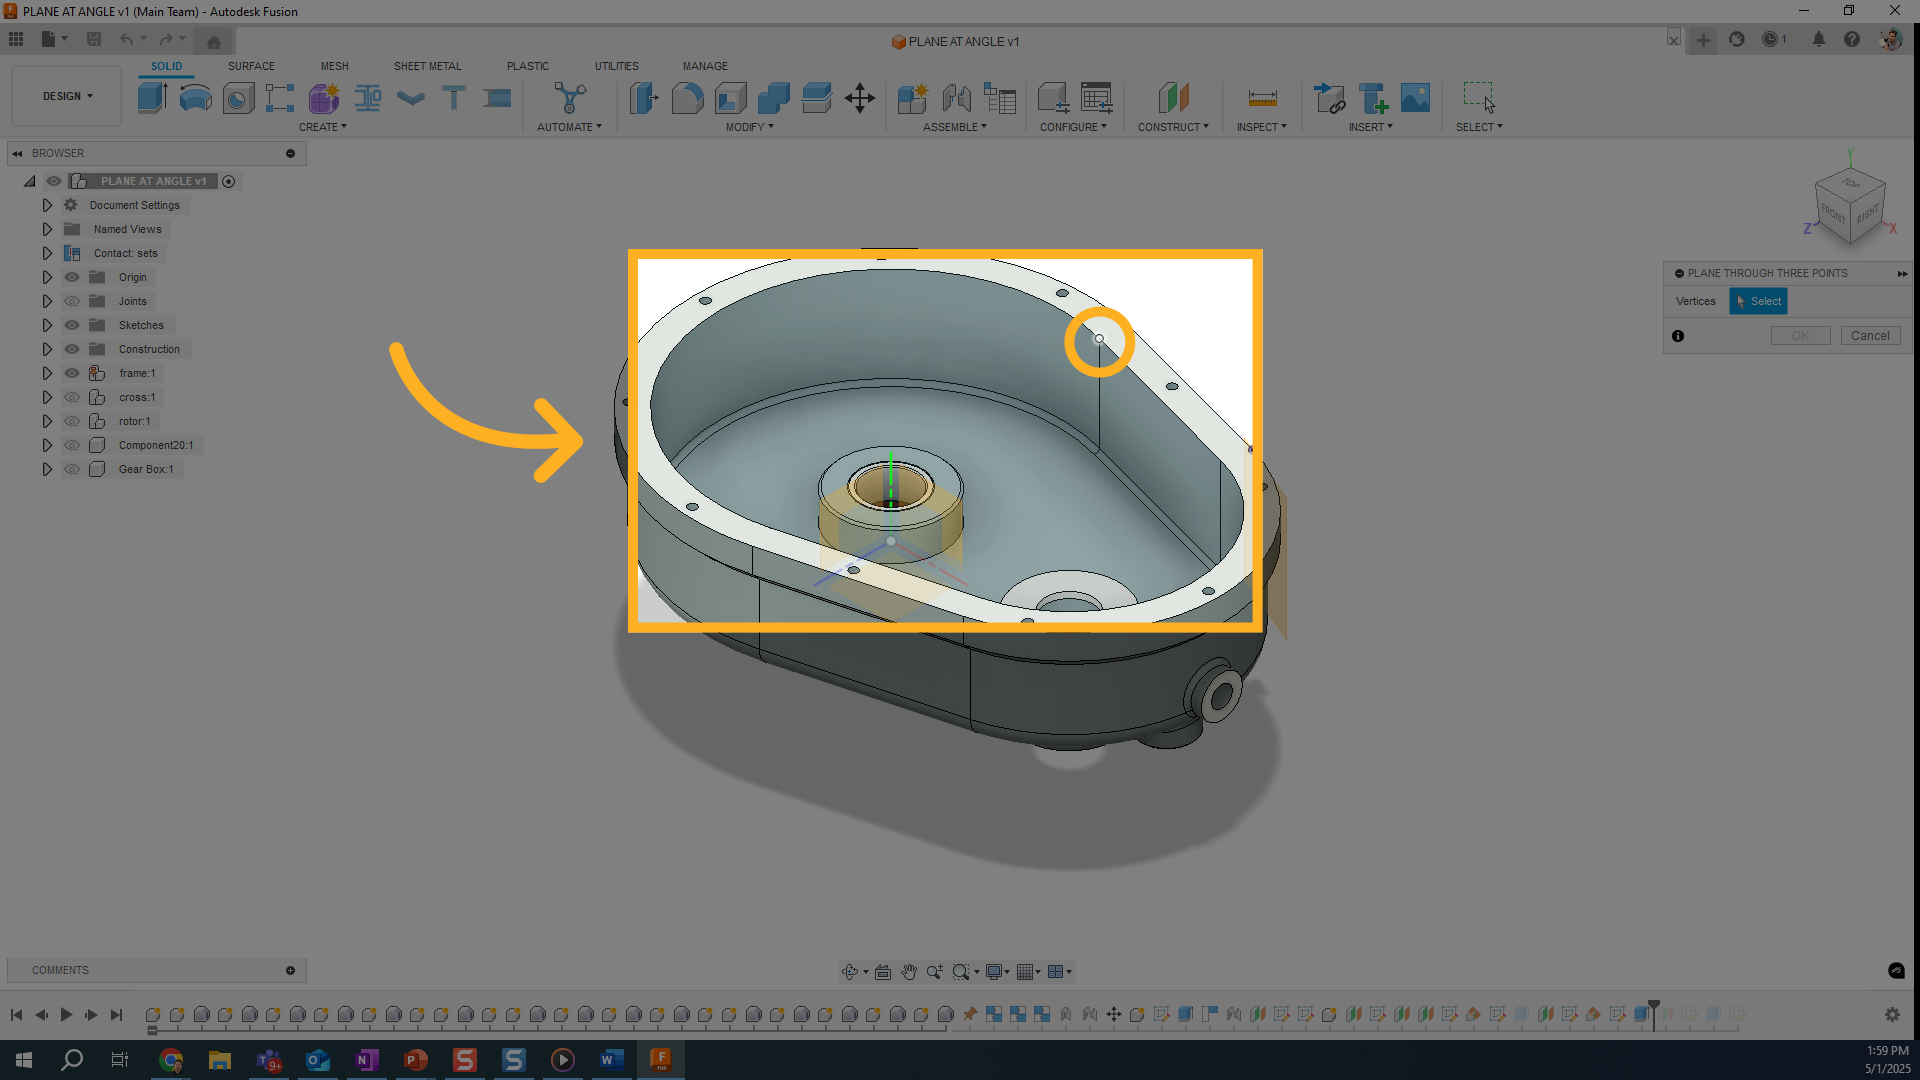This screenshot has width=1920, height=1080.
Task: Click the CONFIGURE menu label
Action: (1073, 127)
